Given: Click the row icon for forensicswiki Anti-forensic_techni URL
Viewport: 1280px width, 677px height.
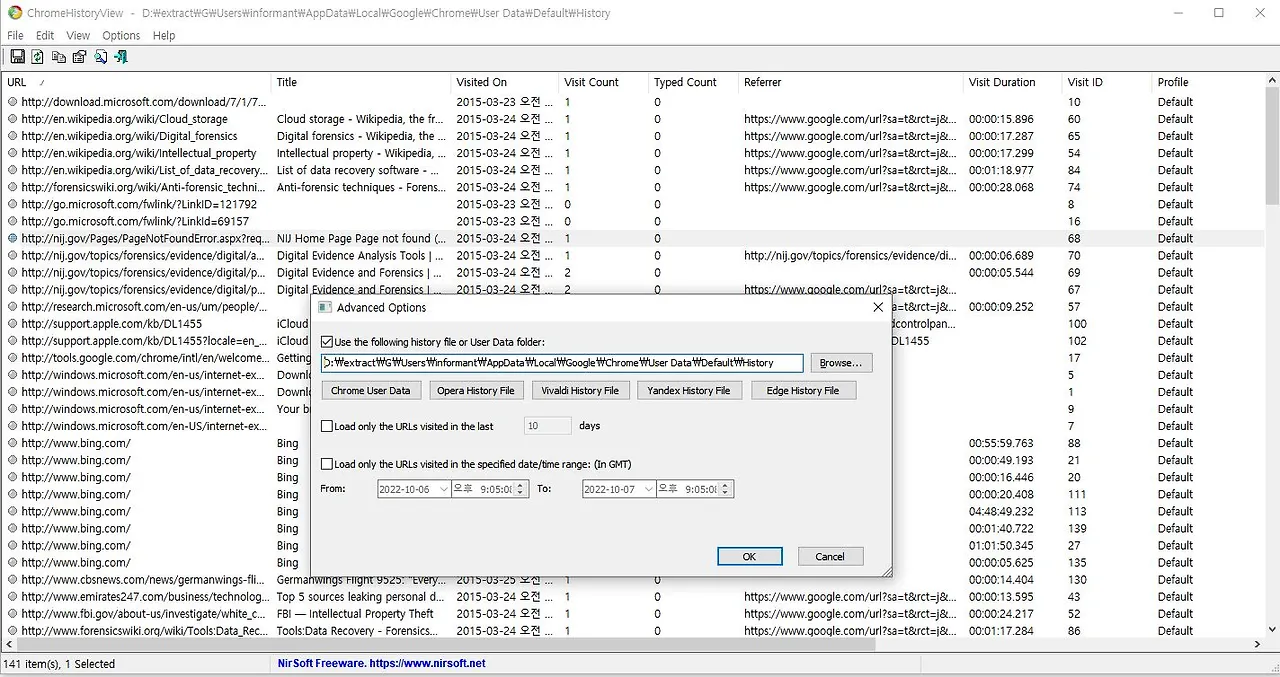Looking at the screenshot, I should (x=13, y=187).
